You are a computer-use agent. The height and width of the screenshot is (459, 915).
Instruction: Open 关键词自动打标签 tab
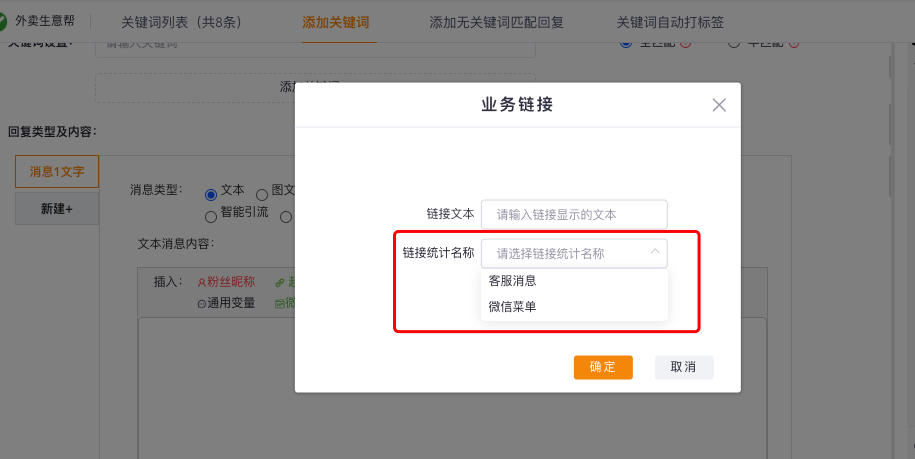tap(670, 22)
